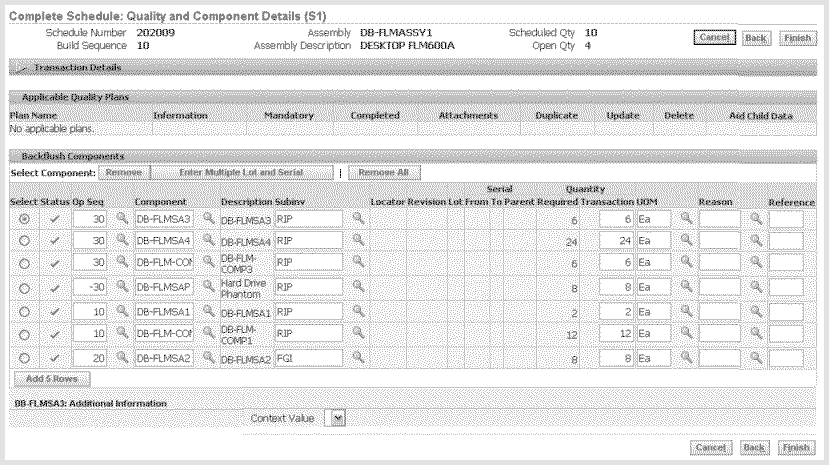
Task: Open component search for DB-FLM-COMP1 row
Action: tap(209, 332)
